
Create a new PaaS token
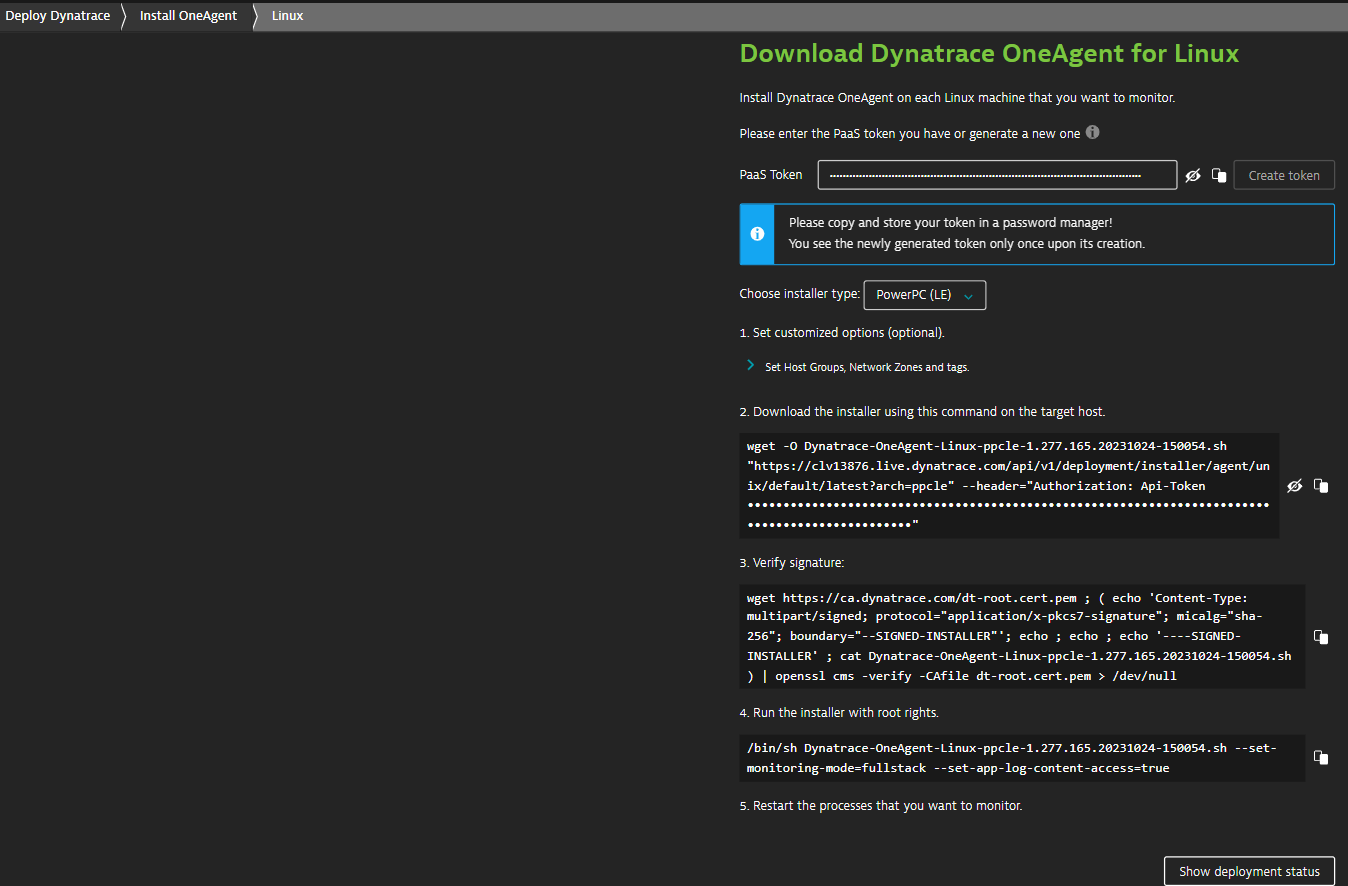coord(1283,174)
